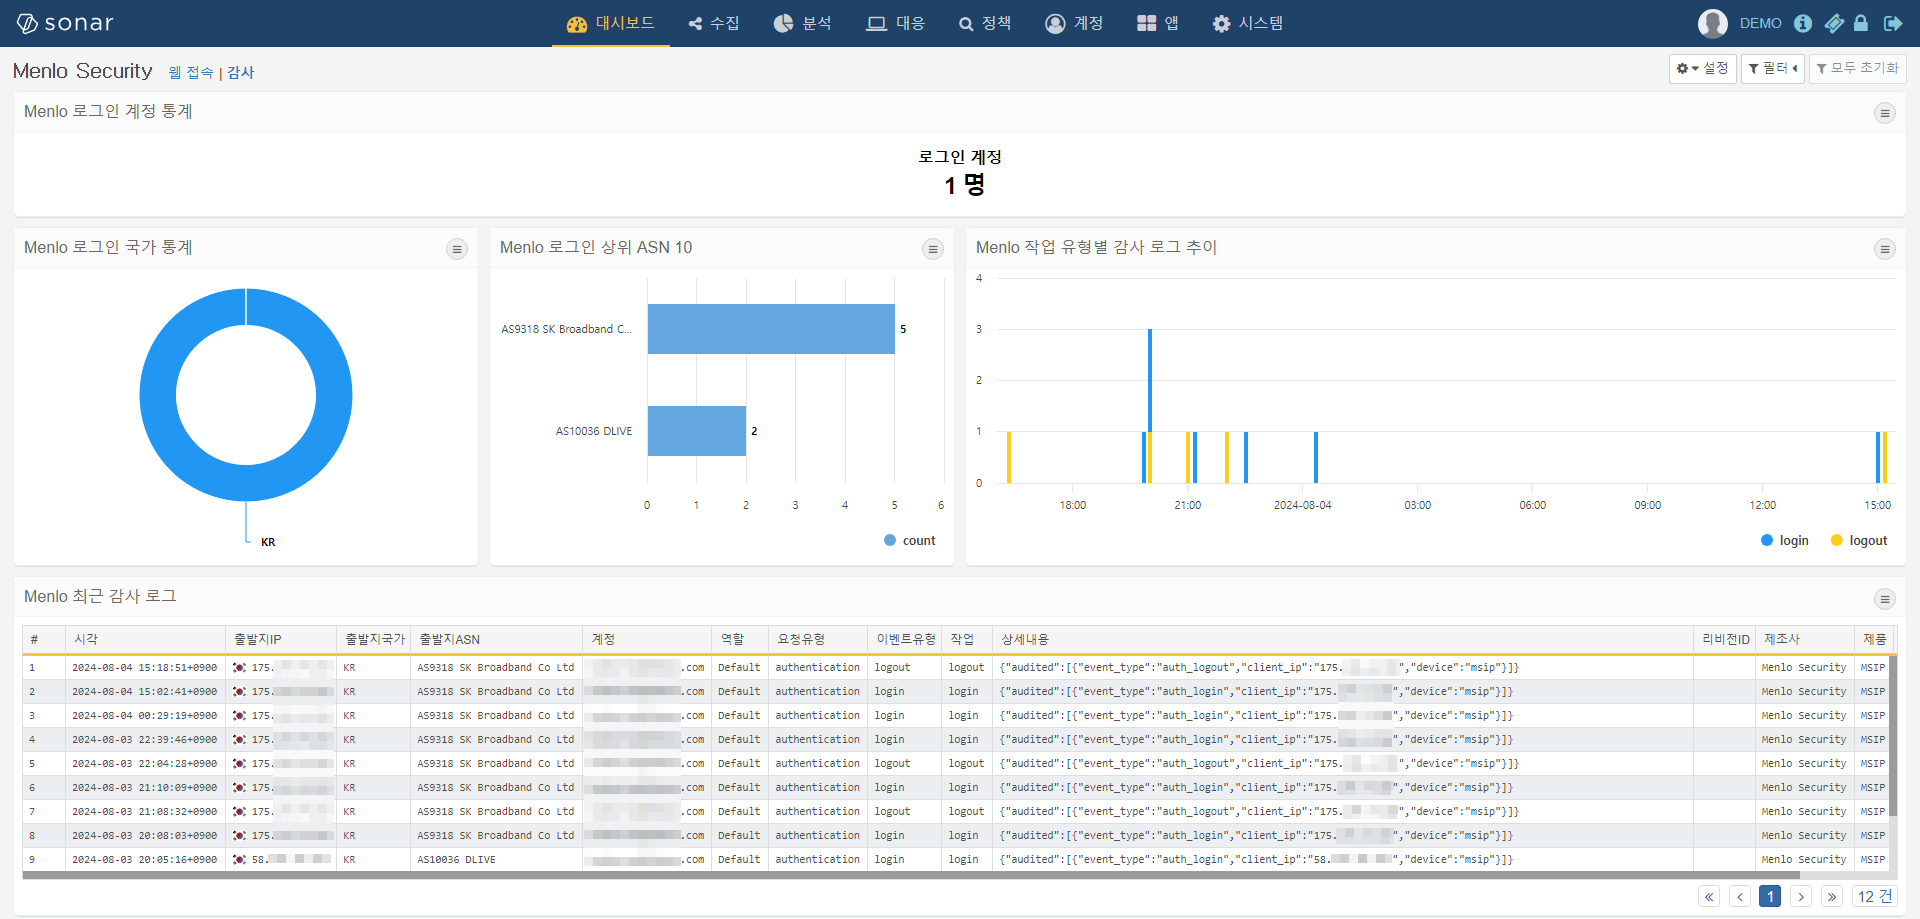
Task: Click Korea flag icon in row 1
Action: tap(239, 667)
